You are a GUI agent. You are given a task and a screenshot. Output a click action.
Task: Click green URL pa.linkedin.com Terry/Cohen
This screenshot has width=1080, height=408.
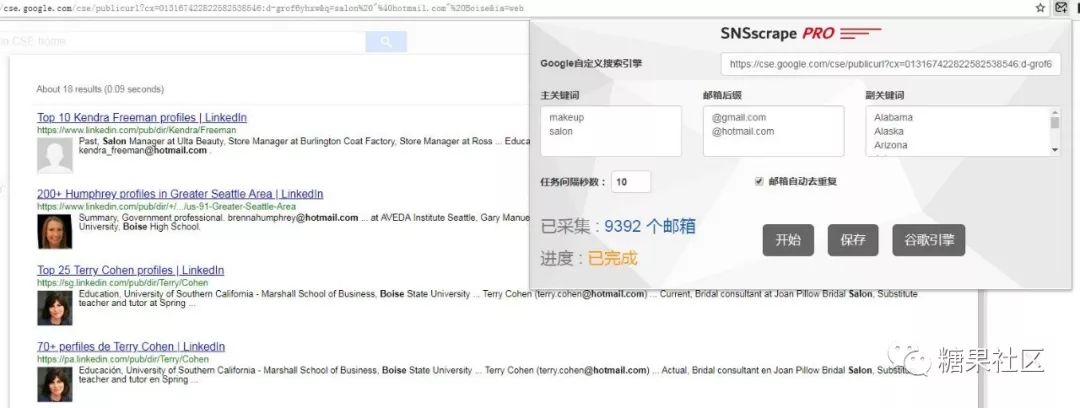pos(123,359)
